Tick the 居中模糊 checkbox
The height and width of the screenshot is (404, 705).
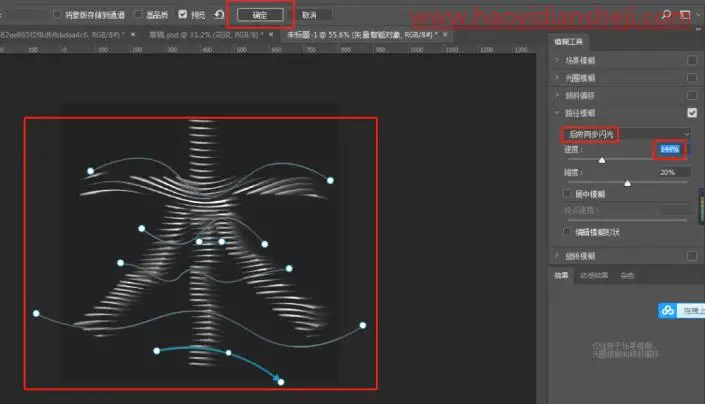(x=567, y=194)
